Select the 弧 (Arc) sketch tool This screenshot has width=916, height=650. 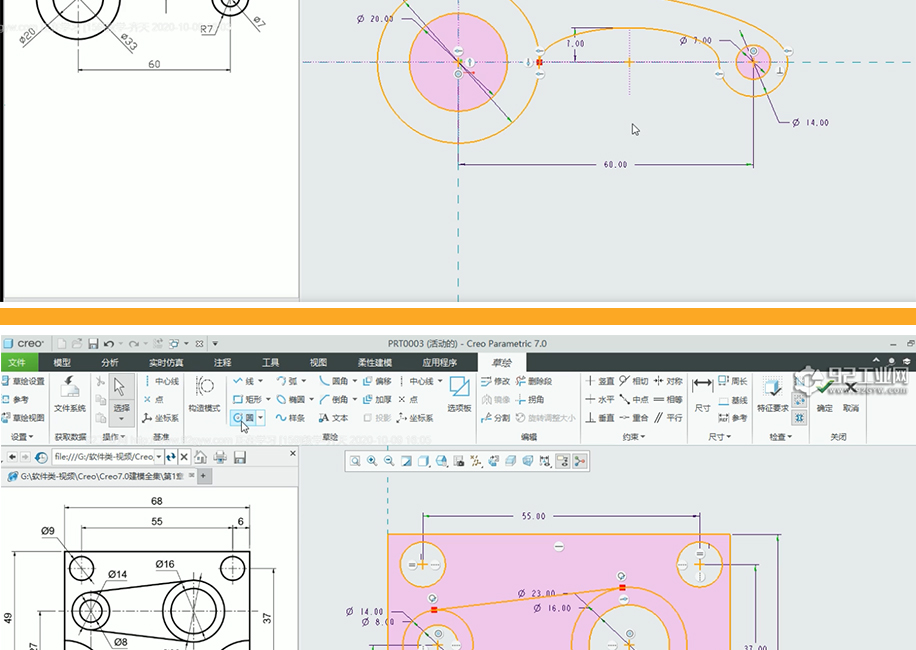287,381
